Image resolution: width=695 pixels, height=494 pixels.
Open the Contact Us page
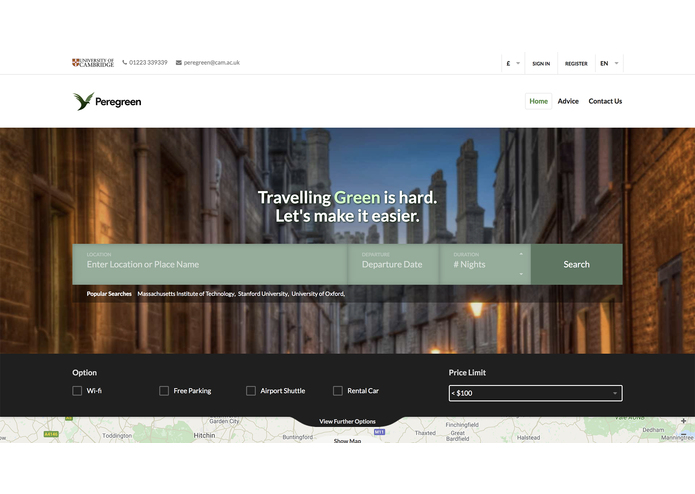point(605,101)
